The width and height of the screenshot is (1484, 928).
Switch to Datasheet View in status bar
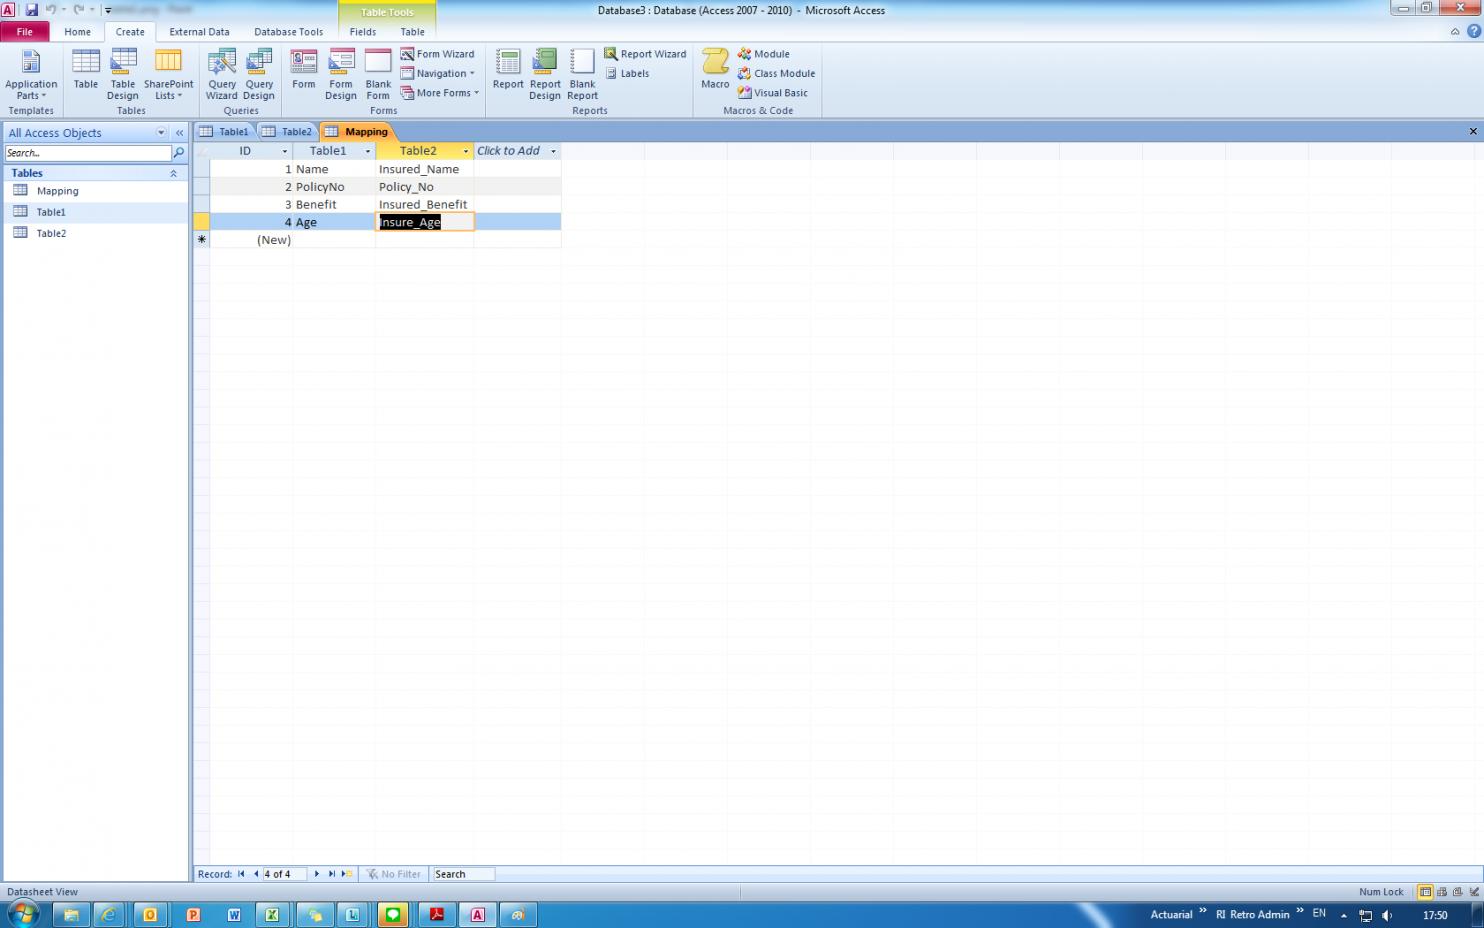(x=1426, y=892)
